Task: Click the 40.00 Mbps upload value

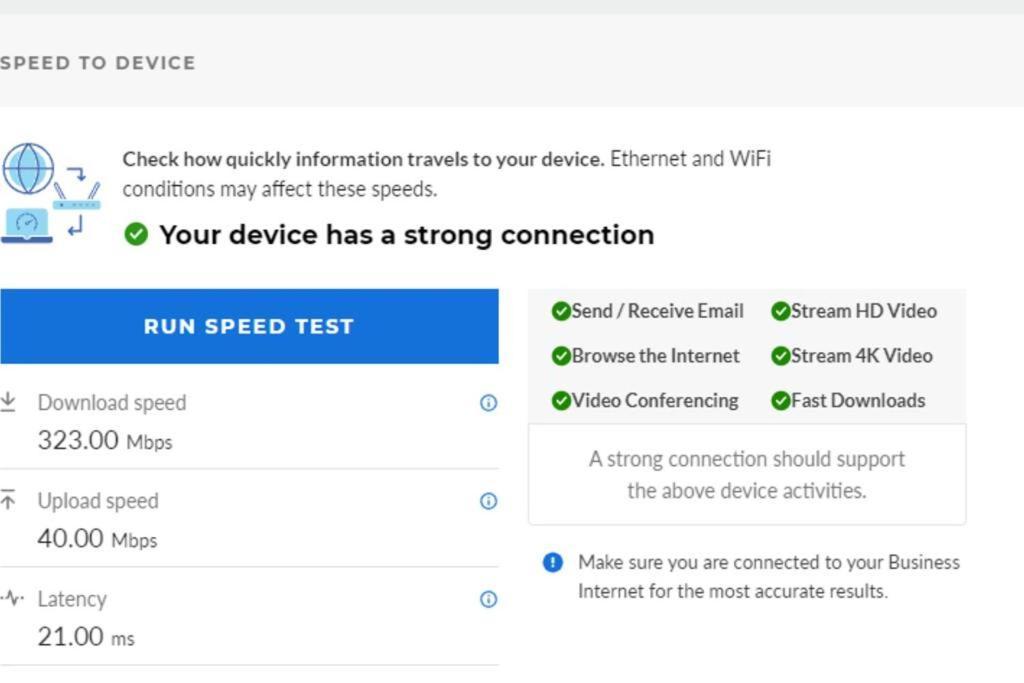Action: click(x=97, y=539)
